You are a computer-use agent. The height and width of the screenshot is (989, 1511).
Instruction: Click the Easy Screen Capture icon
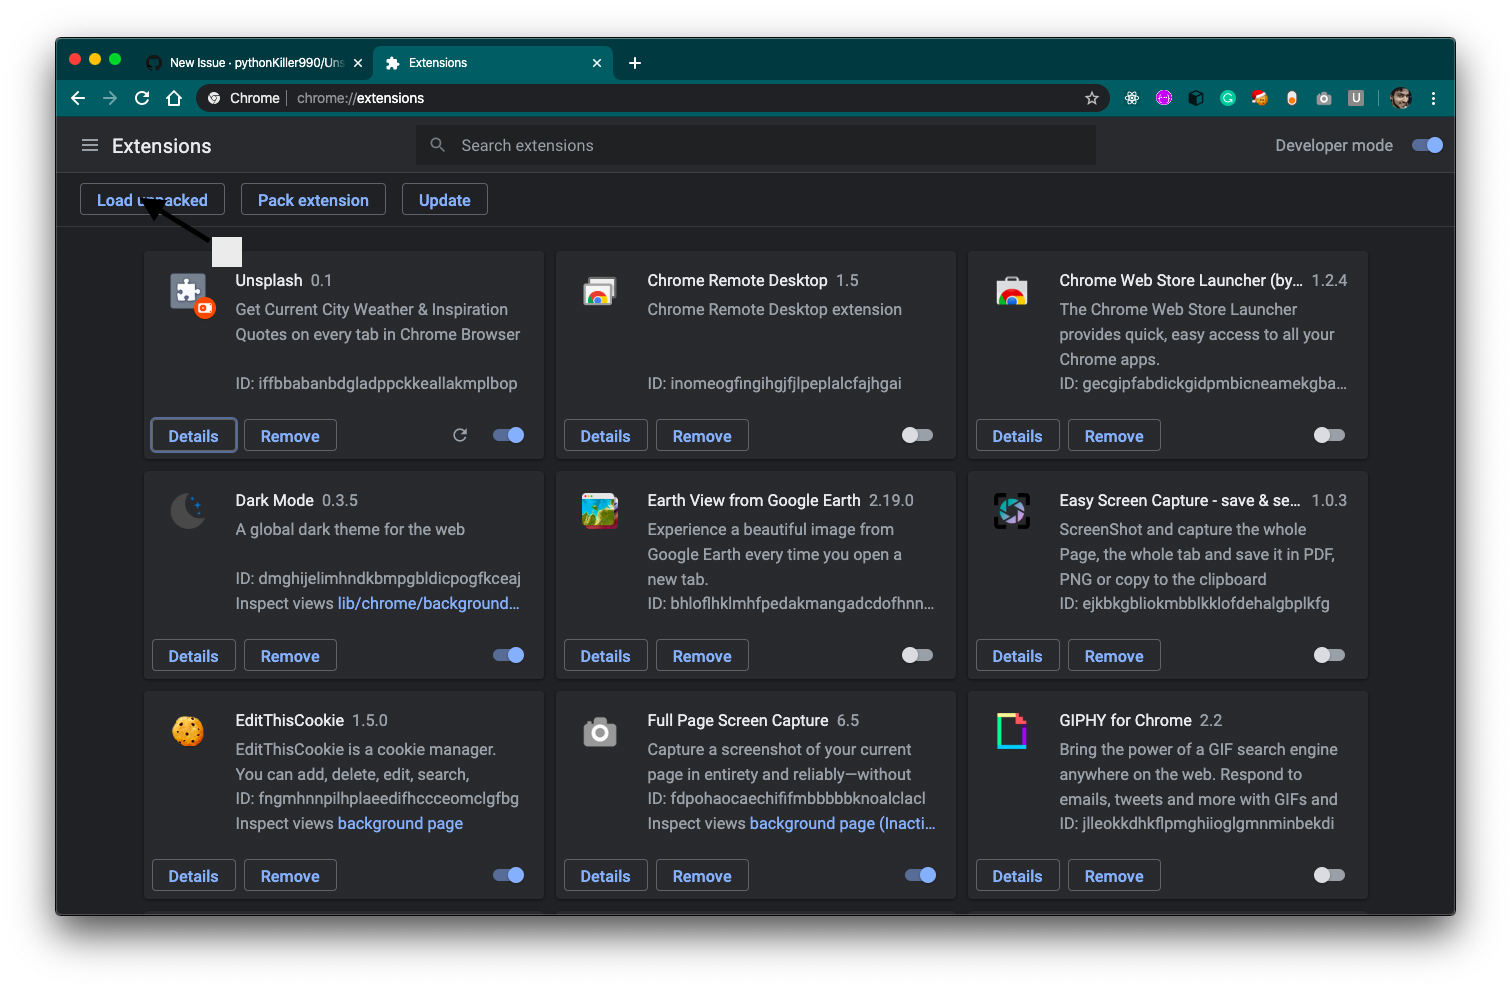1012,510
